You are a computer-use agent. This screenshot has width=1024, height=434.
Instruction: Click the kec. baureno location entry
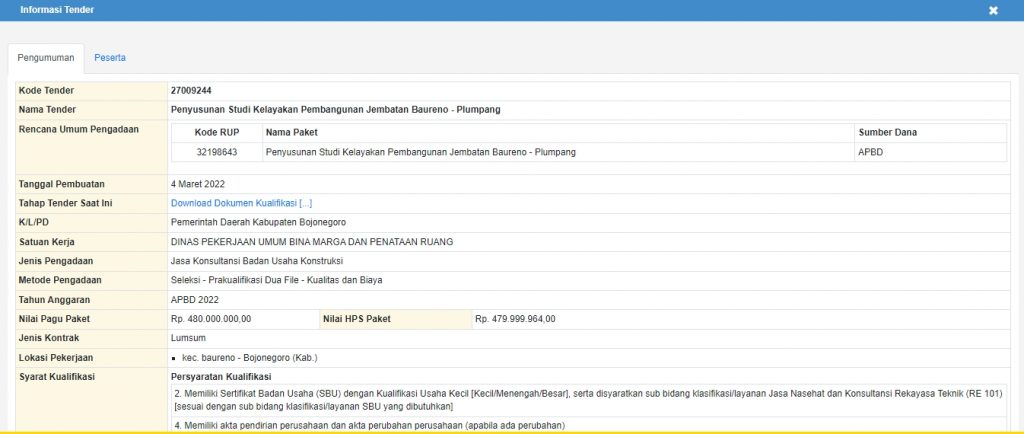coord(250,357)
